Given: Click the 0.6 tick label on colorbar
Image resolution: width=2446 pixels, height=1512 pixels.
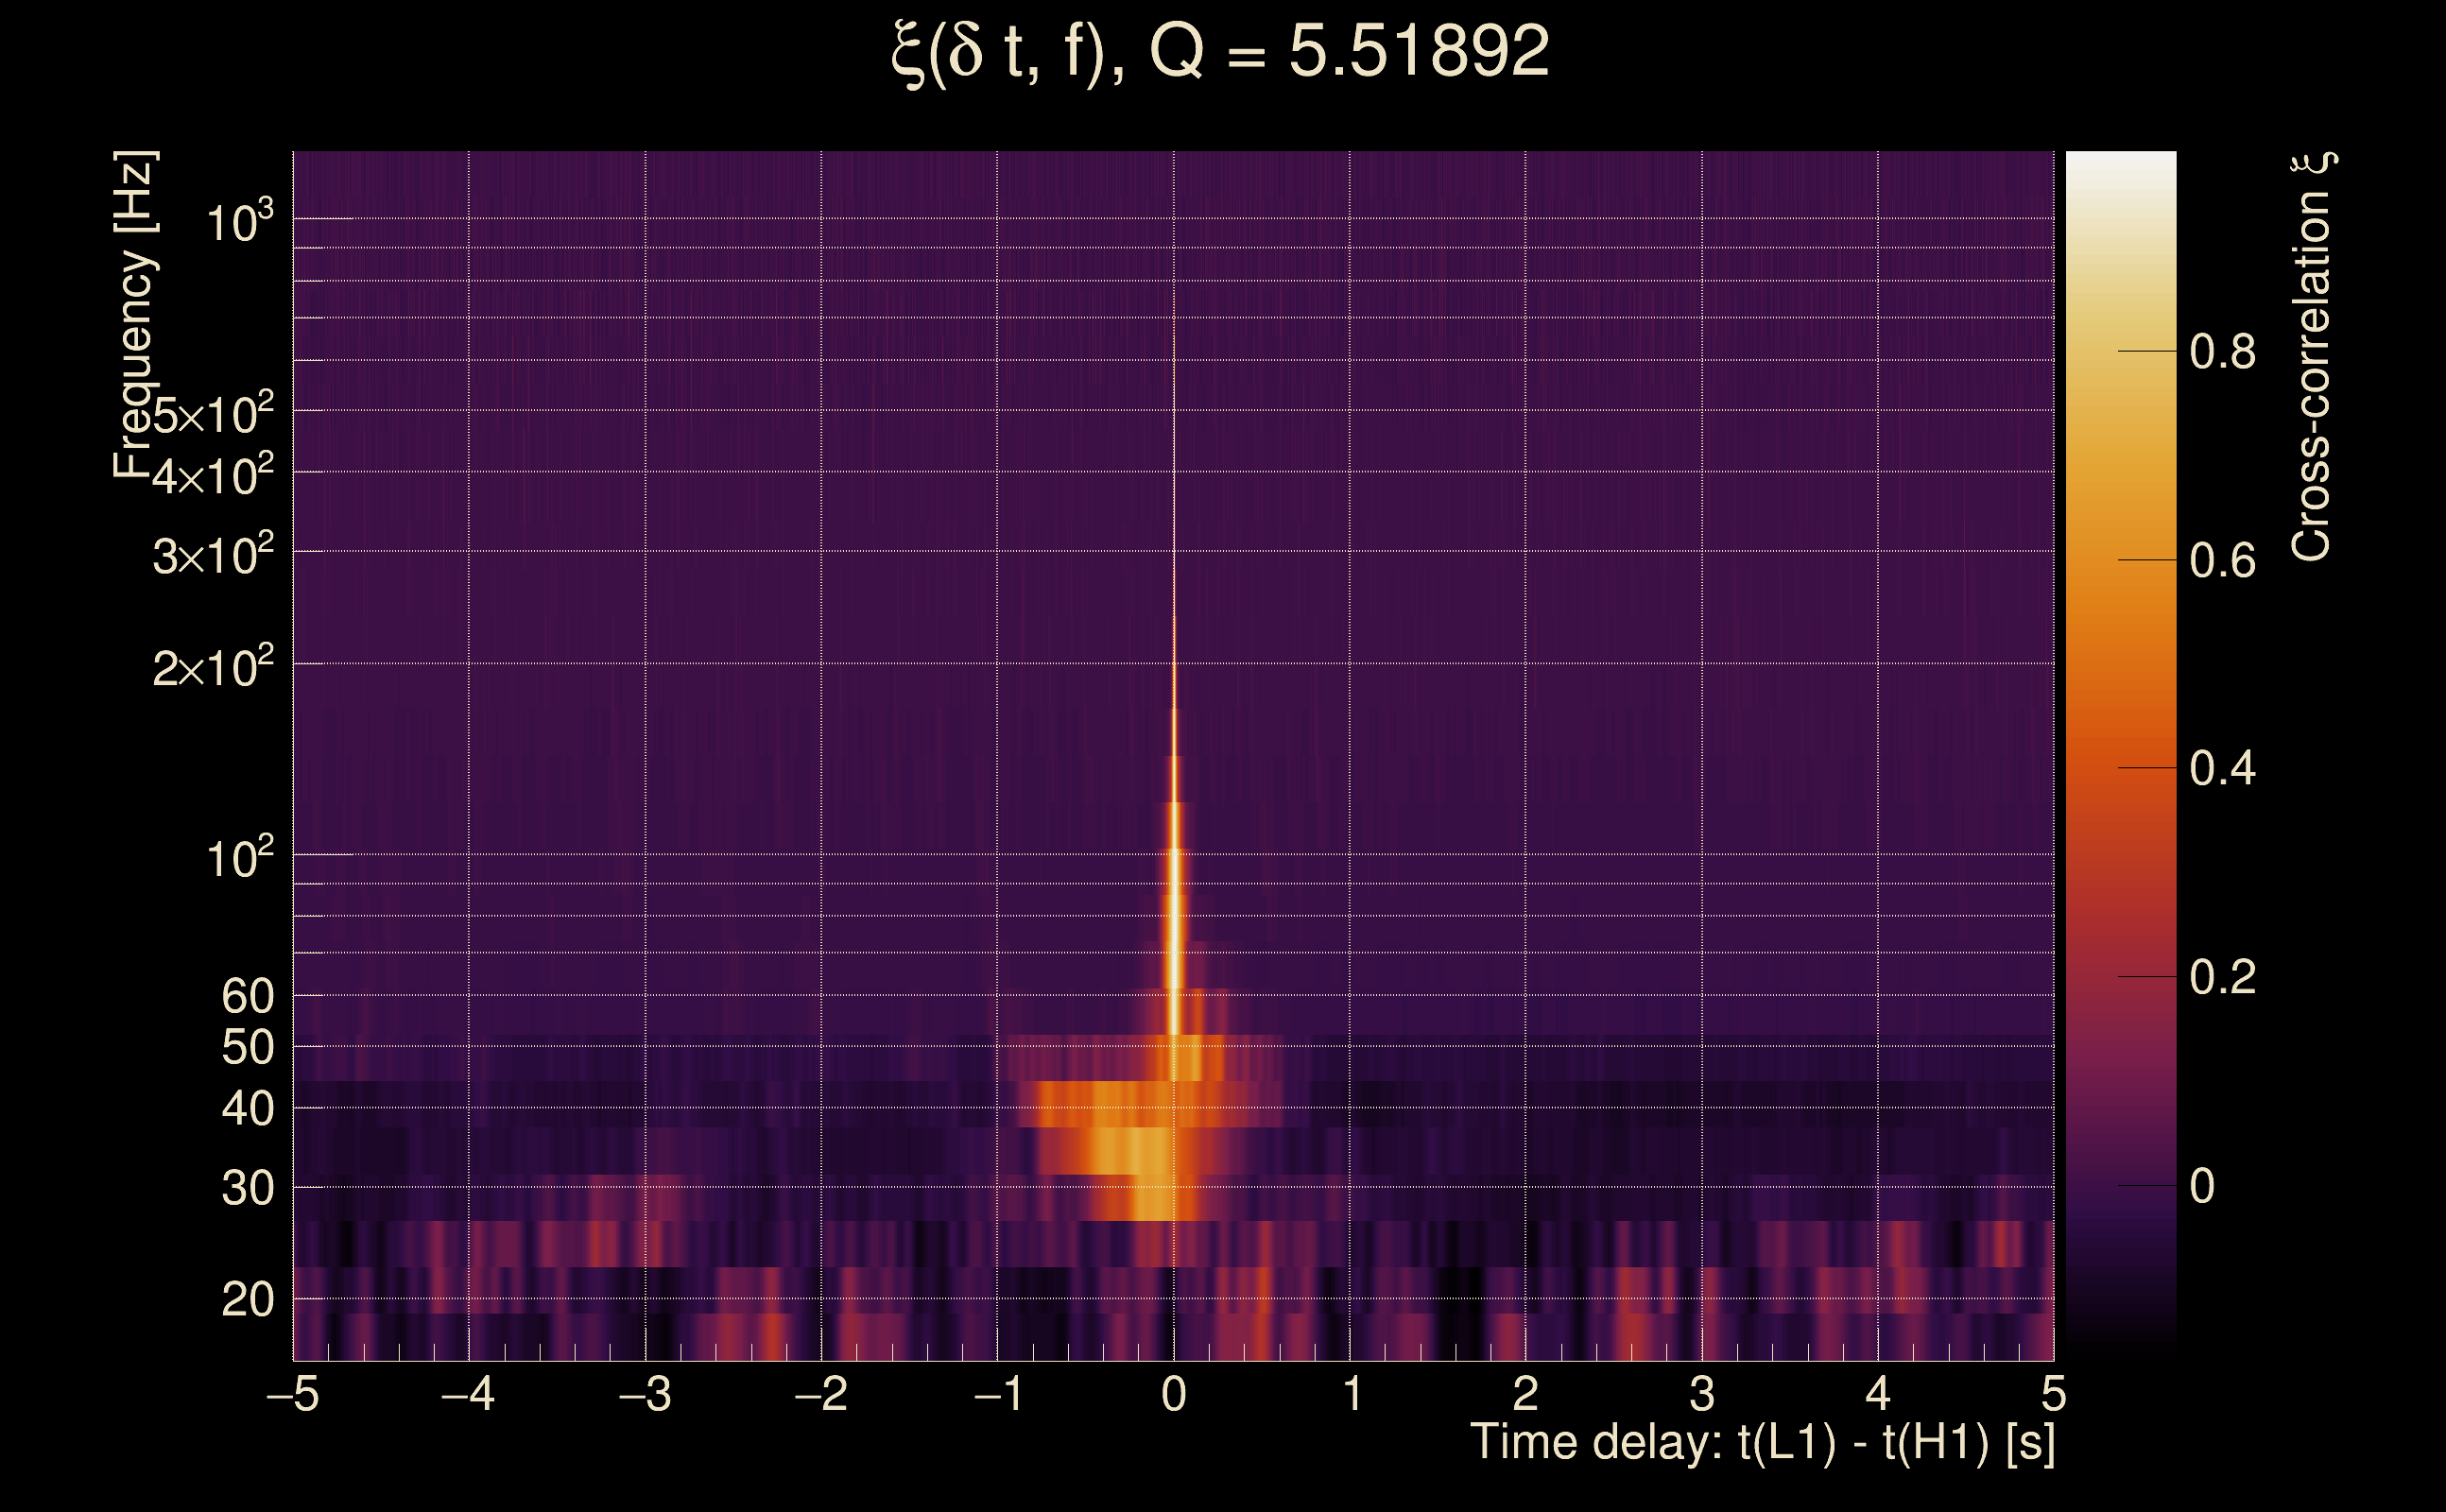Looking at the screenshot, I should pos(2222,561).
